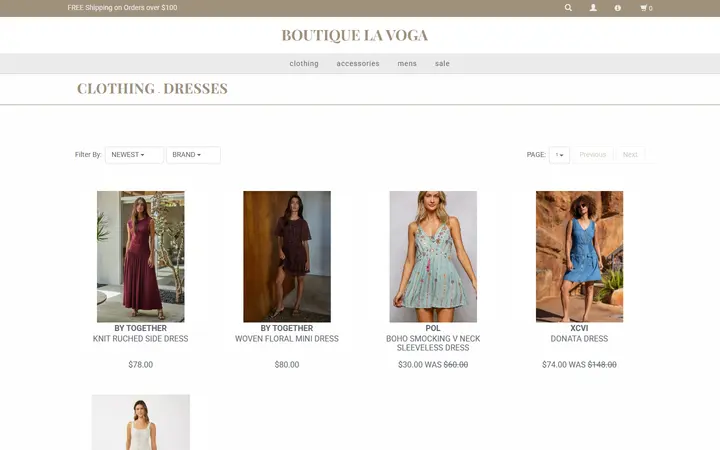Click the $74.00 WAS $148.00 price
Screen dimensions: 720x450
[579, 365]
